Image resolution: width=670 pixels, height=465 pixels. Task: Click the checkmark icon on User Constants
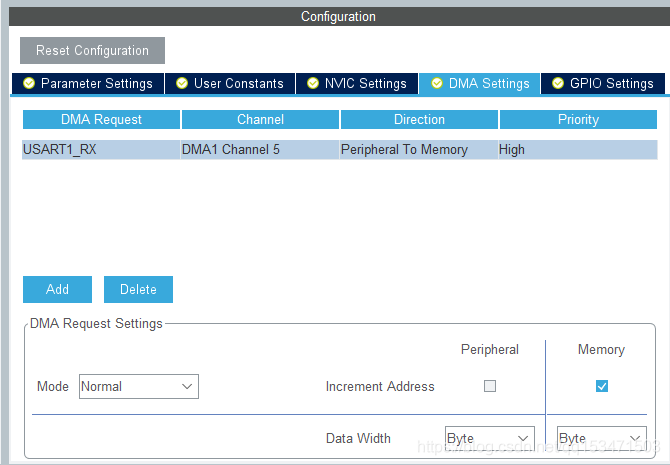(182, 83)
